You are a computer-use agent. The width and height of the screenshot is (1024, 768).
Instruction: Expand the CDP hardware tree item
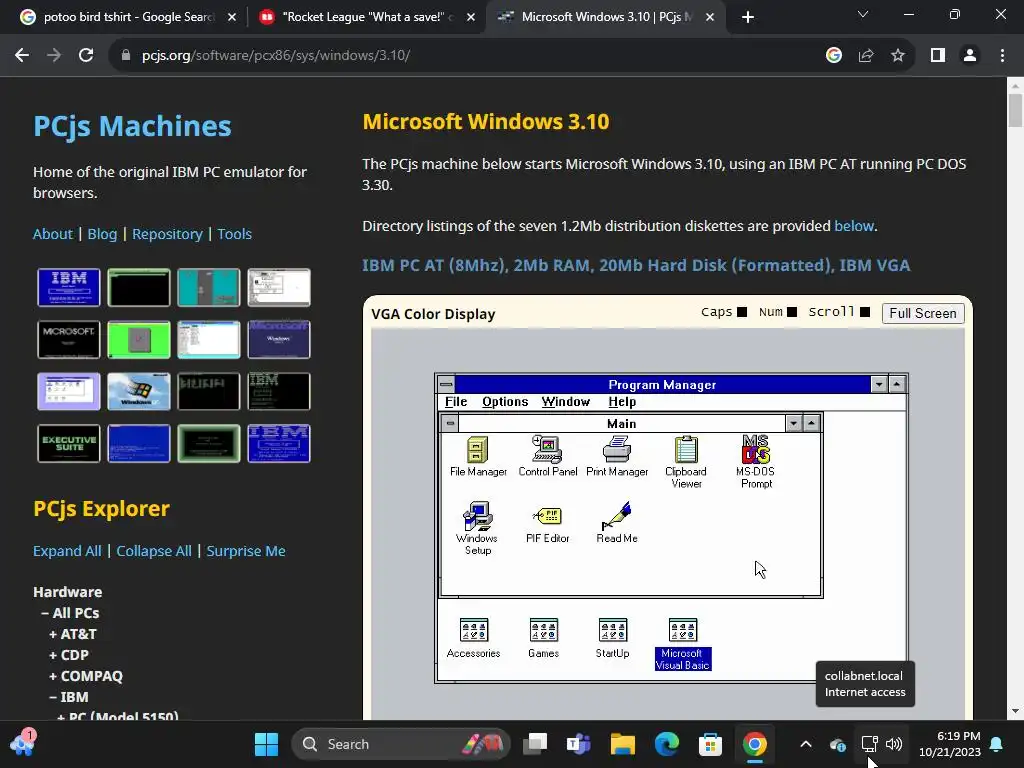69,655
